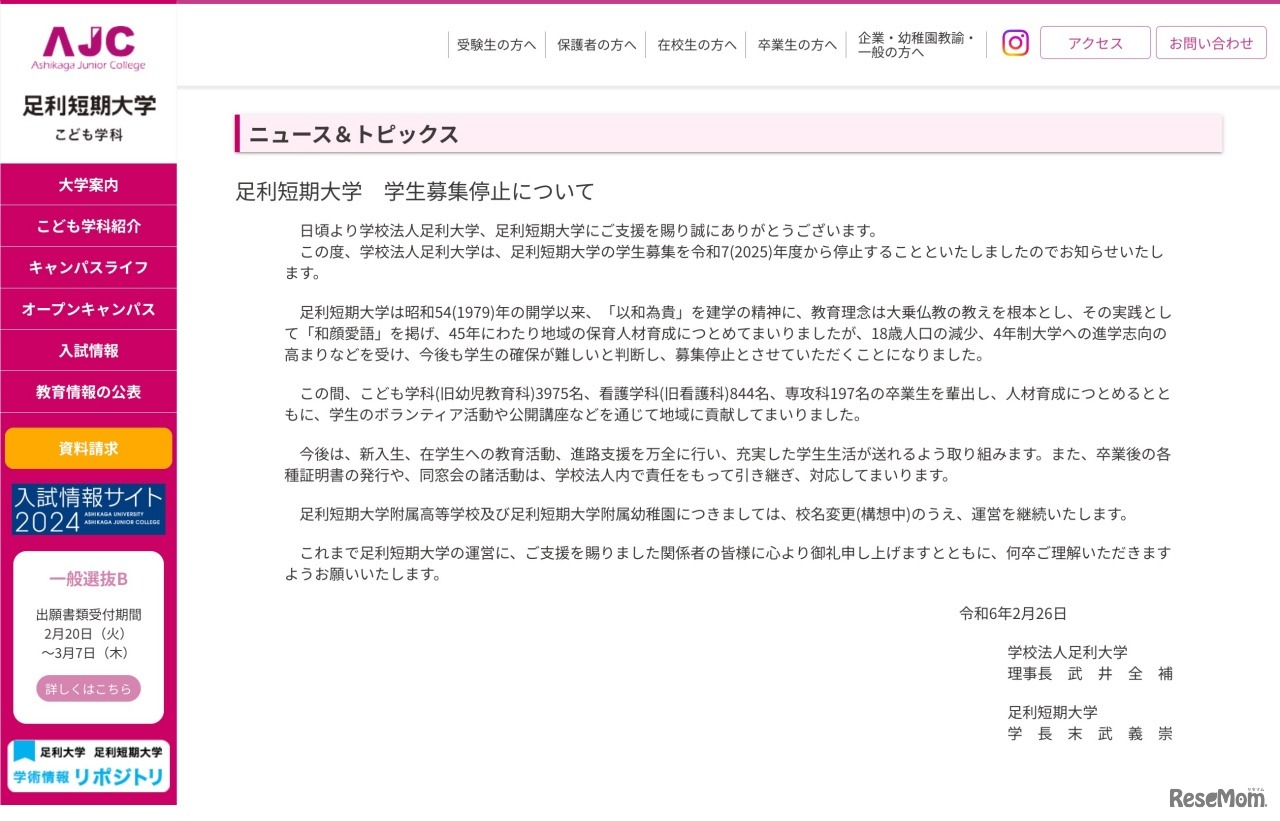Screen dimensions: 1280x821
Task: Select こども学科紹介 from the sidebar
Action: click(88, 226)
